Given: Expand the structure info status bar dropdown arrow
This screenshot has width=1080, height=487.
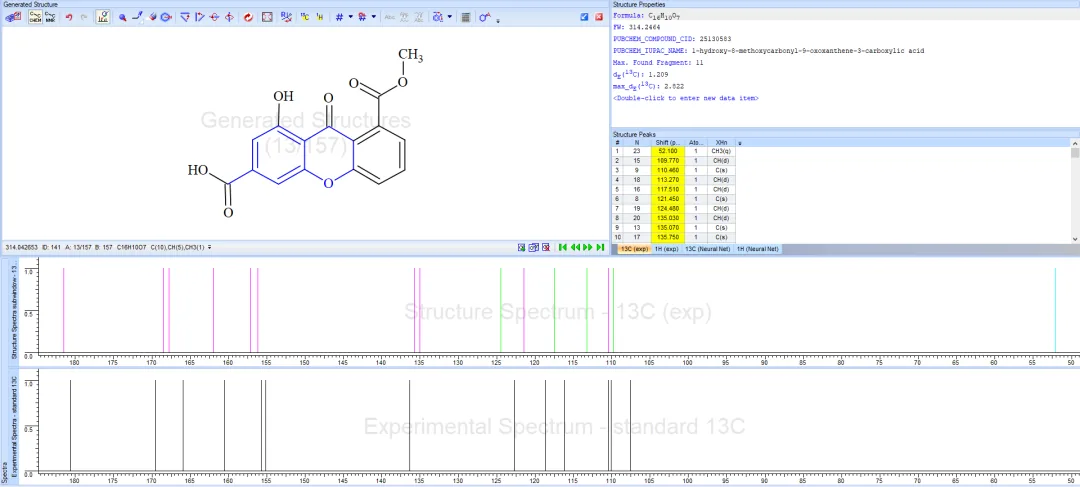Looking at the screenshot, I should coord(209,247).
